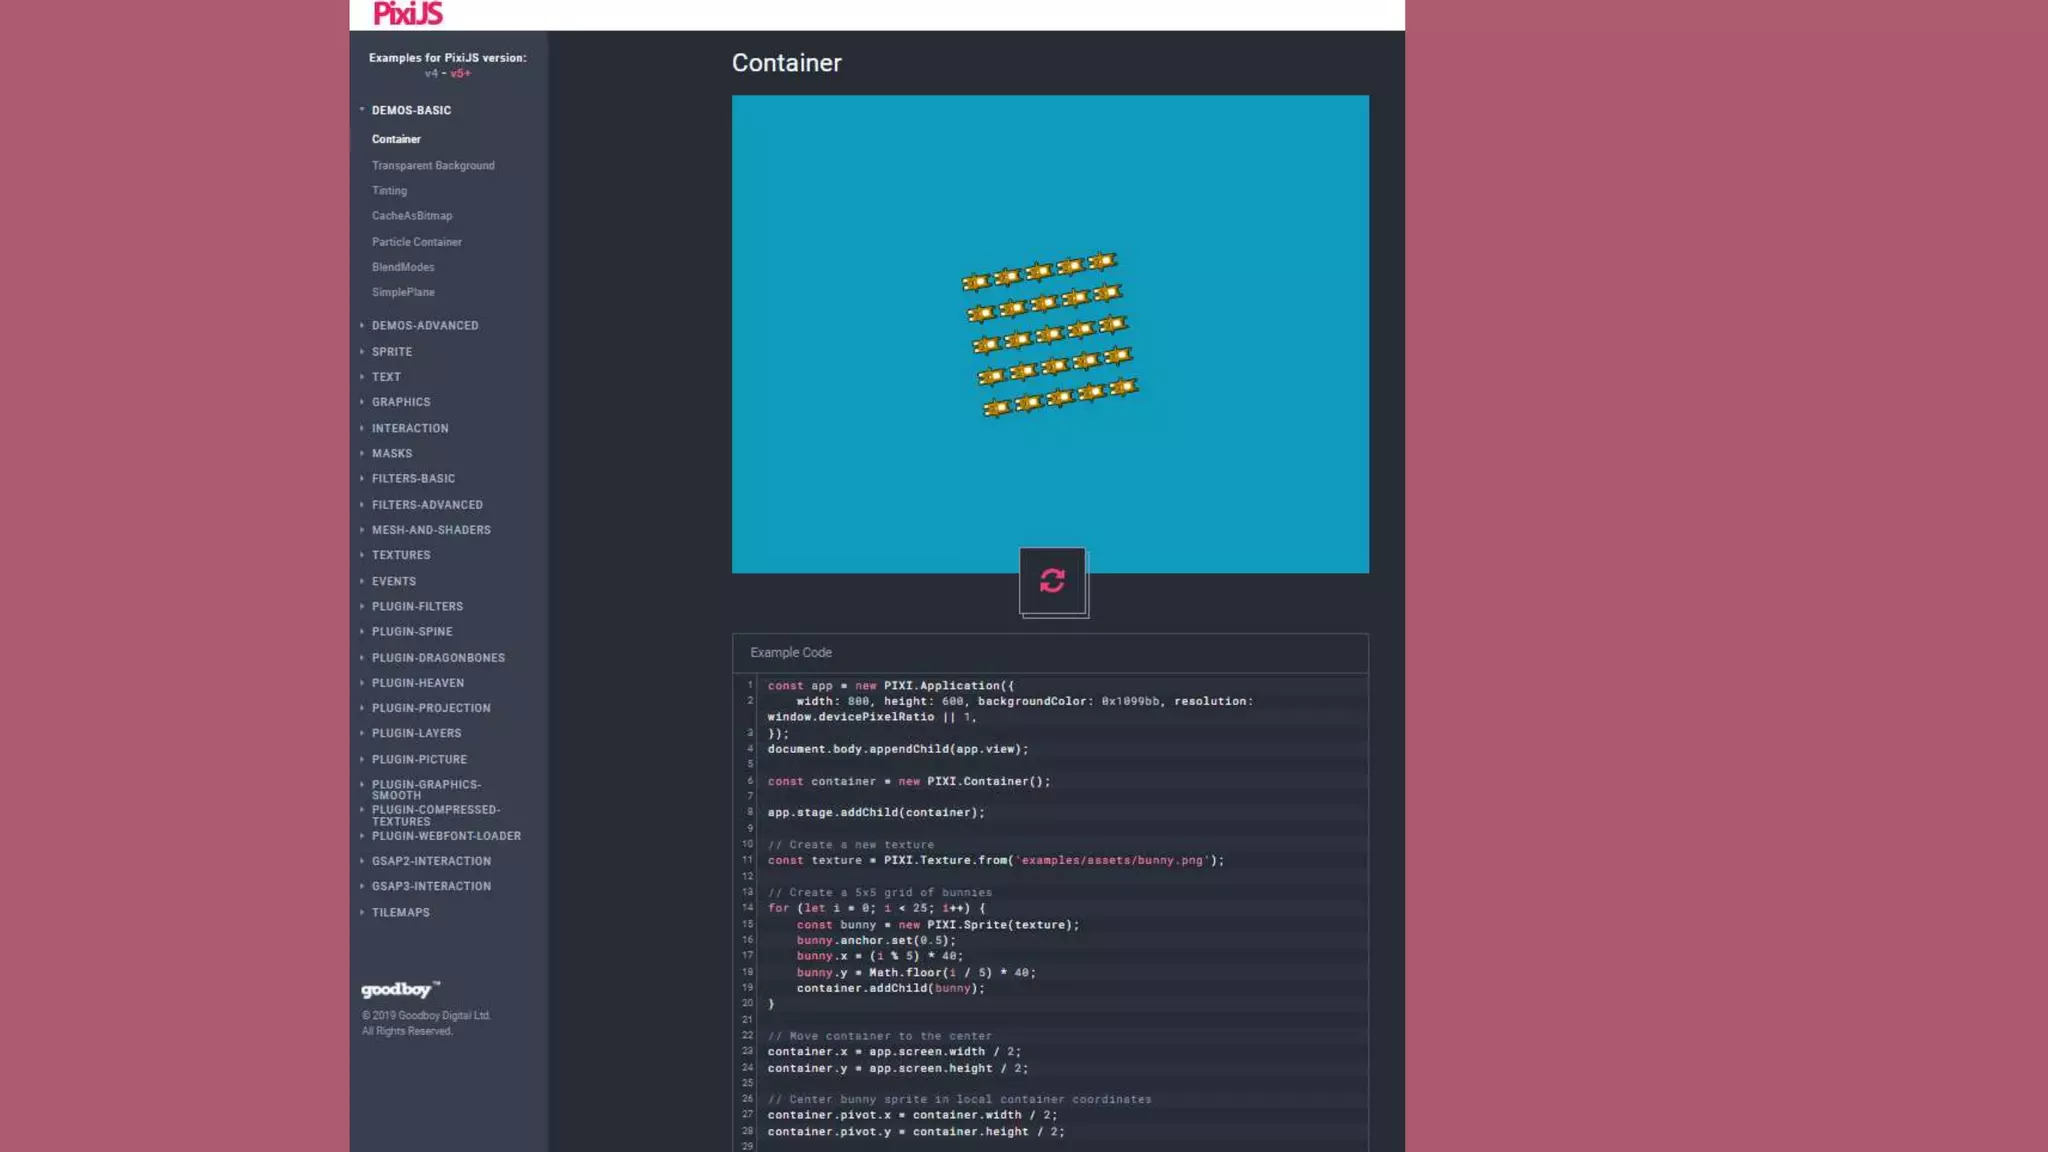Switch to PixiJS version v4
The width and height of the screenshot is (2048, 1152).
click(x=430, y=74)
